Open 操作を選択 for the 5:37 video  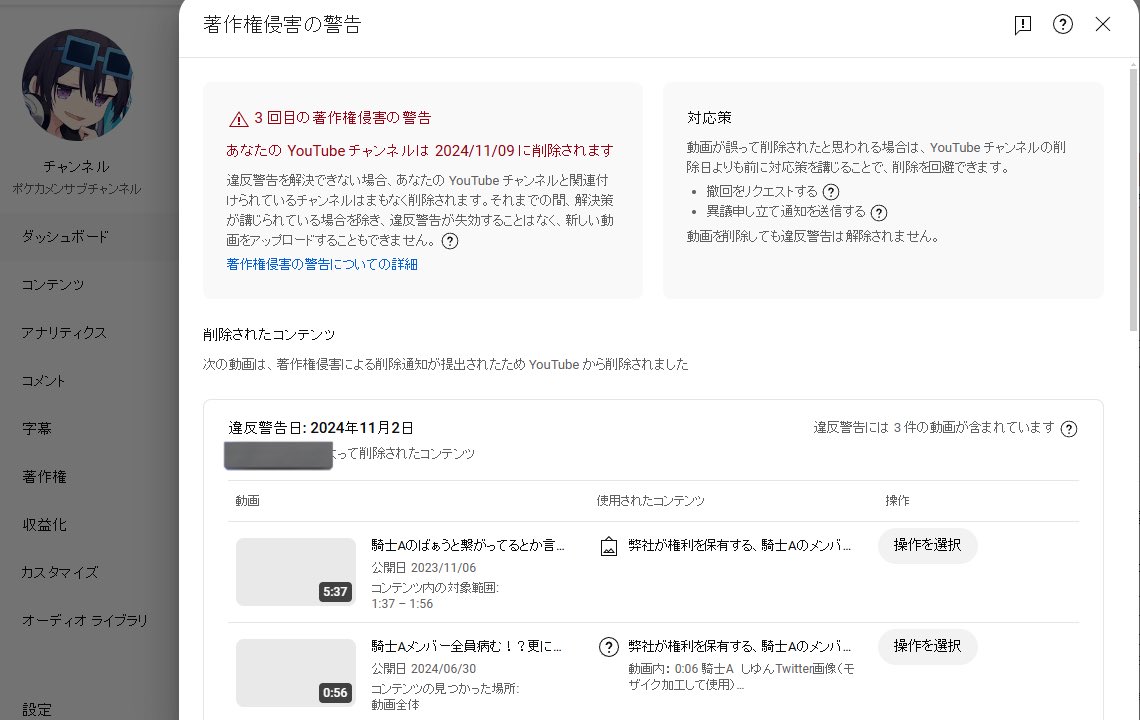[927, 545]
